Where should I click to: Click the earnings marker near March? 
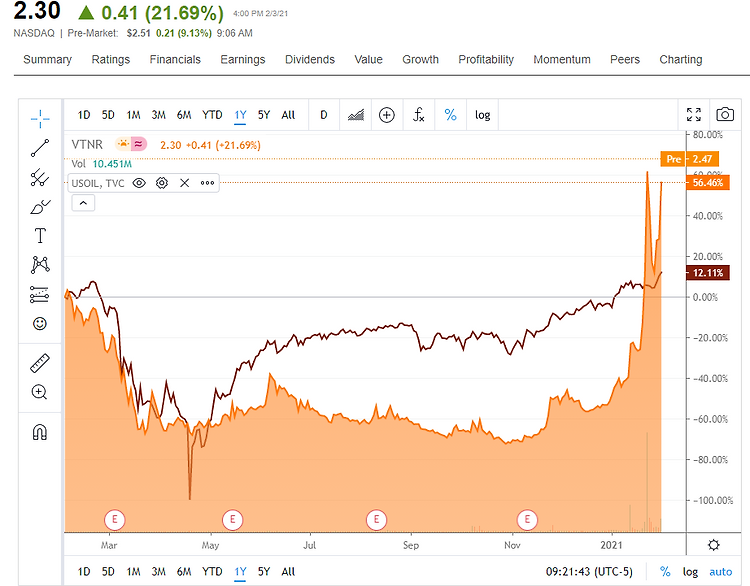[115, 520]
